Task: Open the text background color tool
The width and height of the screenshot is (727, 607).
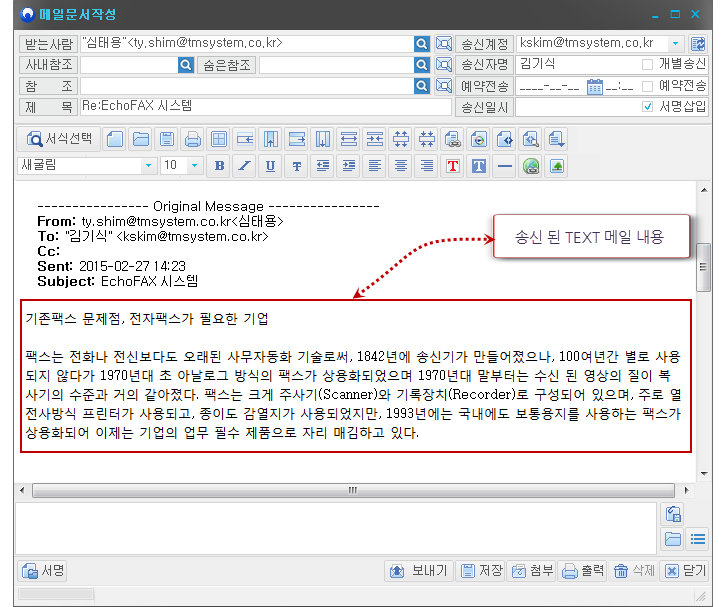Action: 479,166
